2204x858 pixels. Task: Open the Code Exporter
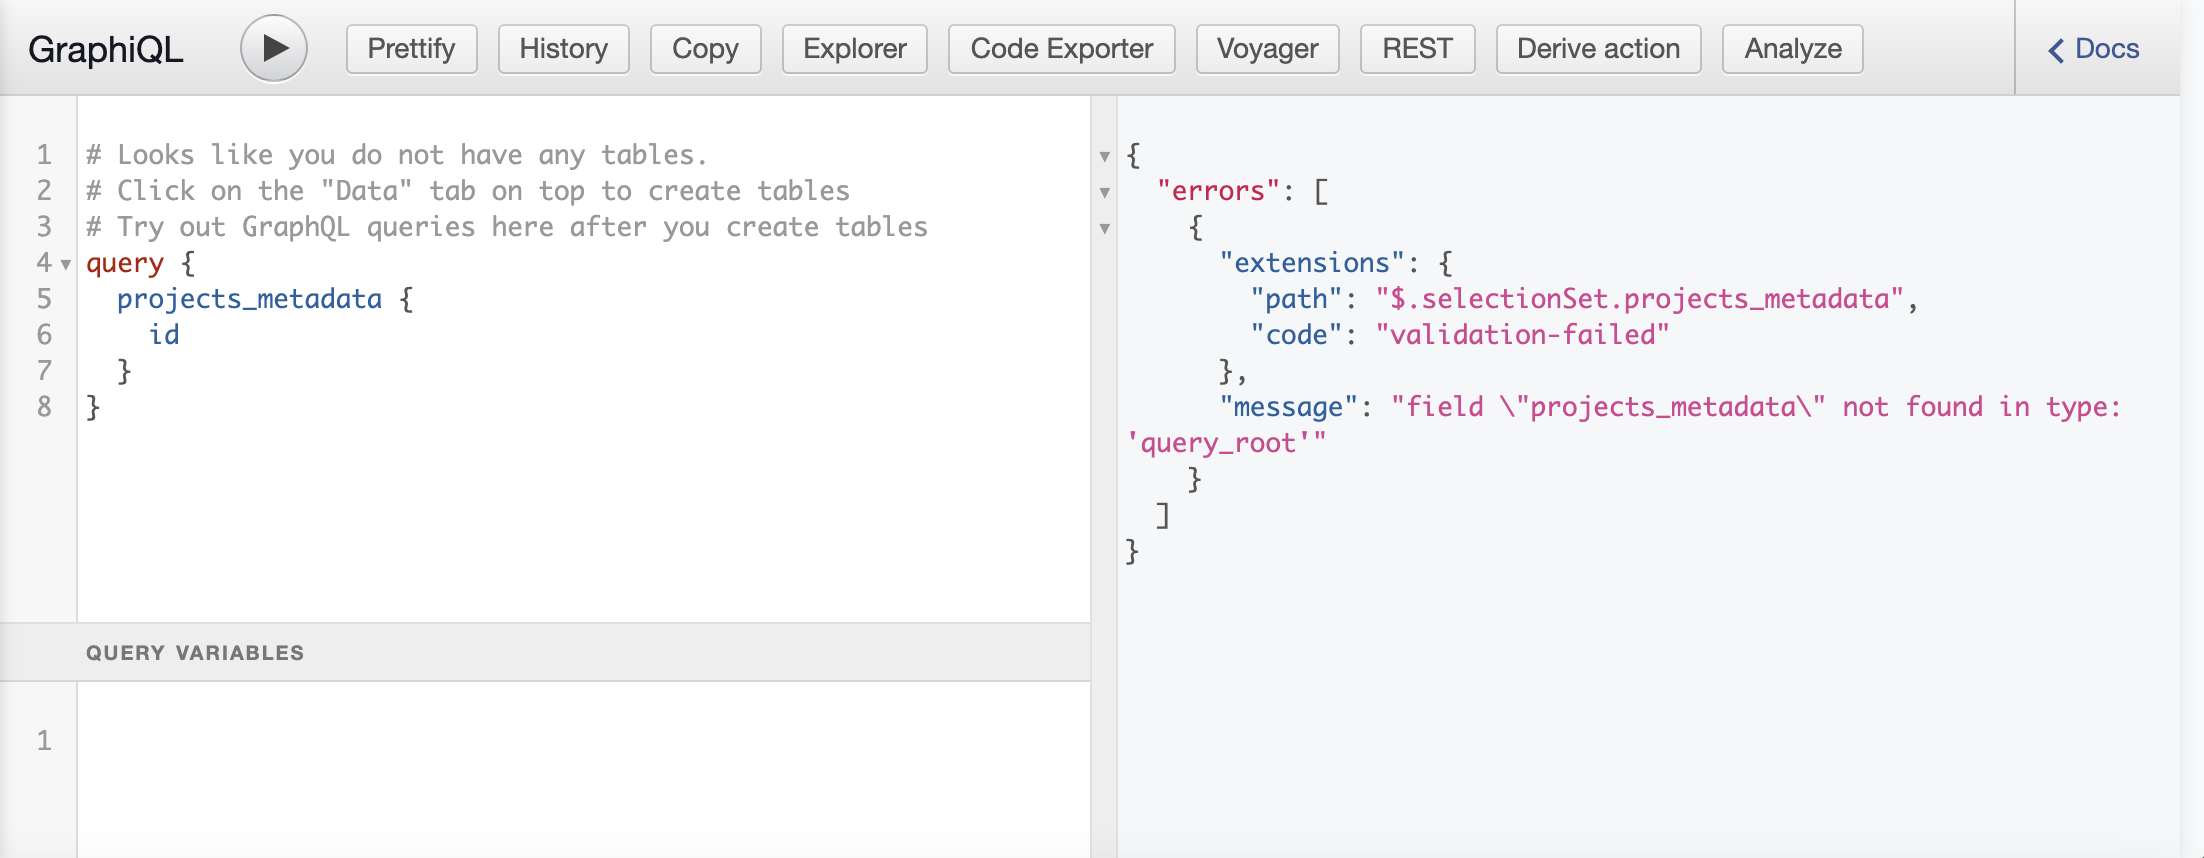[x=1061, y=49]
